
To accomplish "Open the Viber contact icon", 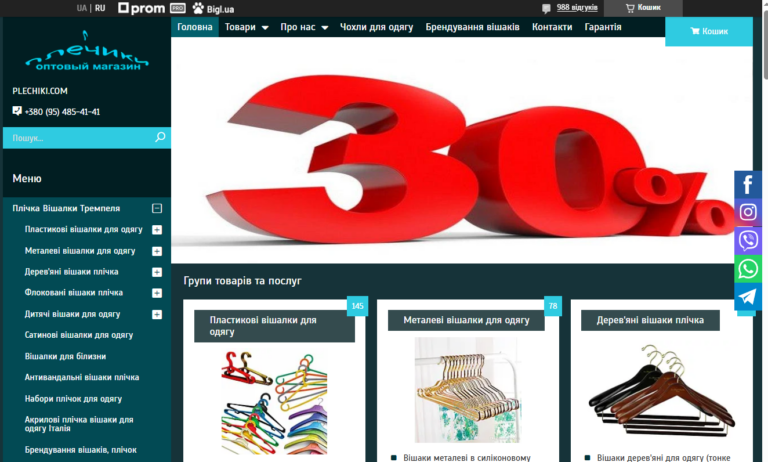I will point(747,241).
